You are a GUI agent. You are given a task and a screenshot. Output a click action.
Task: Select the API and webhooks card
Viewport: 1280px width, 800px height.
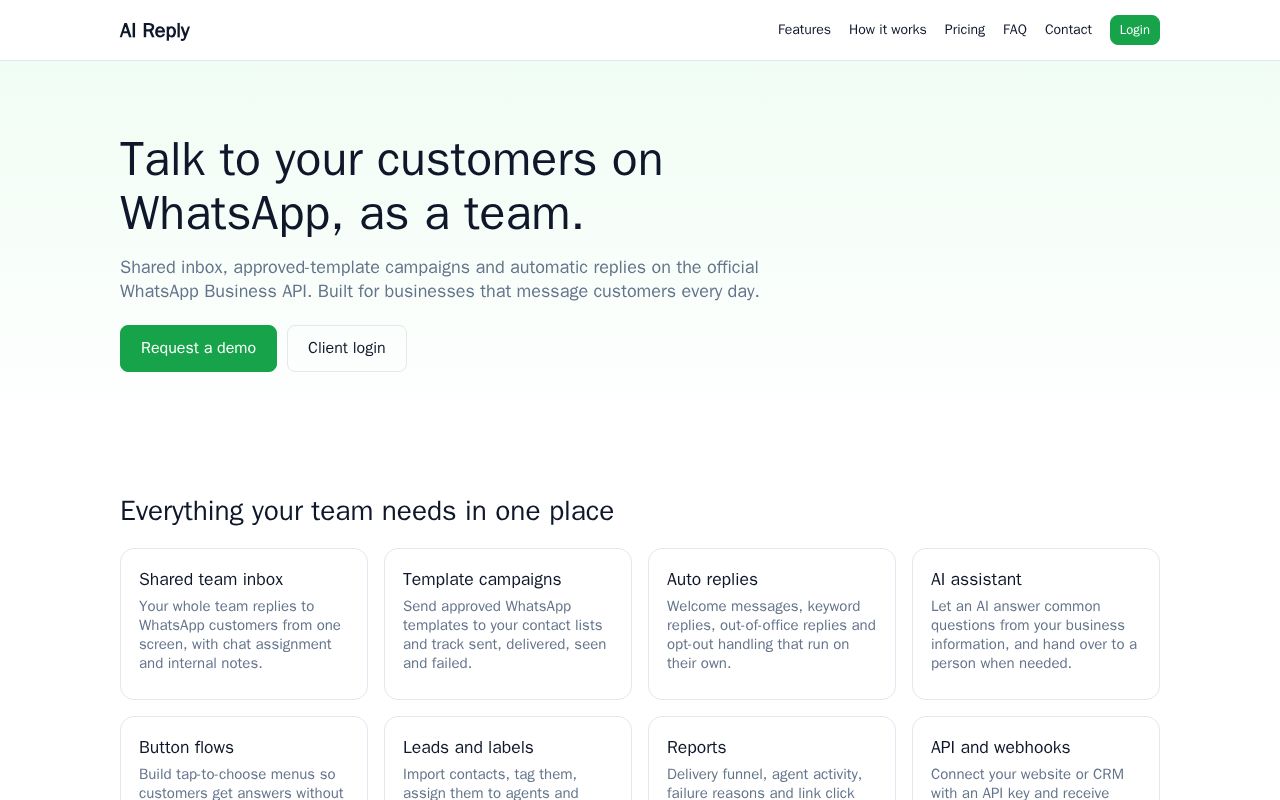coord(1036,758)
